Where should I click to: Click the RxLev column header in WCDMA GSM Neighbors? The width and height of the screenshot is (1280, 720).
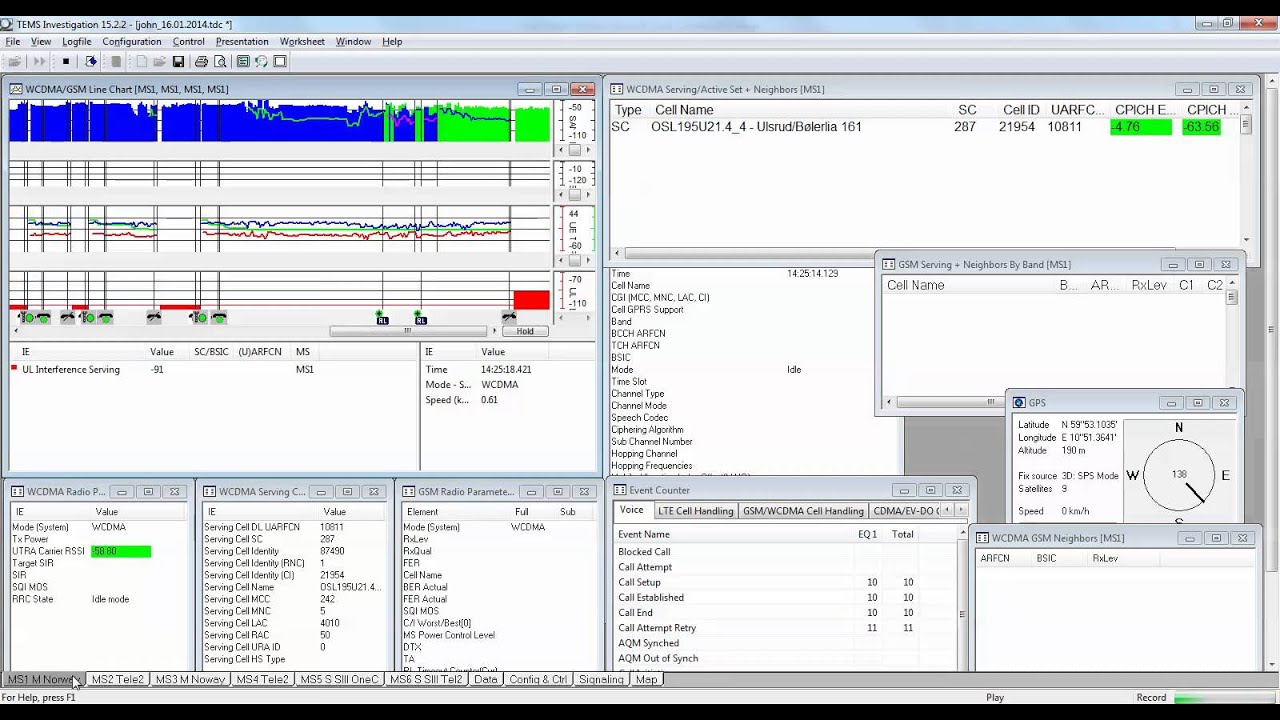(1105, 559)
